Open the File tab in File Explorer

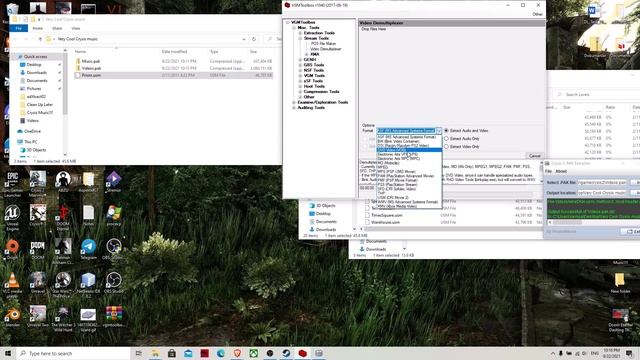(x=18, y=28)
